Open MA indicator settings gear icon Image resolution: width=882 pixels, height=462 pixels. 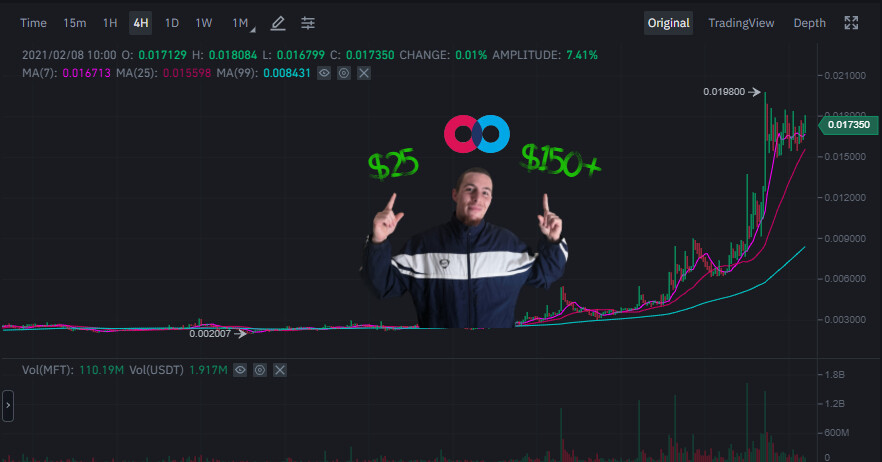click(344, 73)
